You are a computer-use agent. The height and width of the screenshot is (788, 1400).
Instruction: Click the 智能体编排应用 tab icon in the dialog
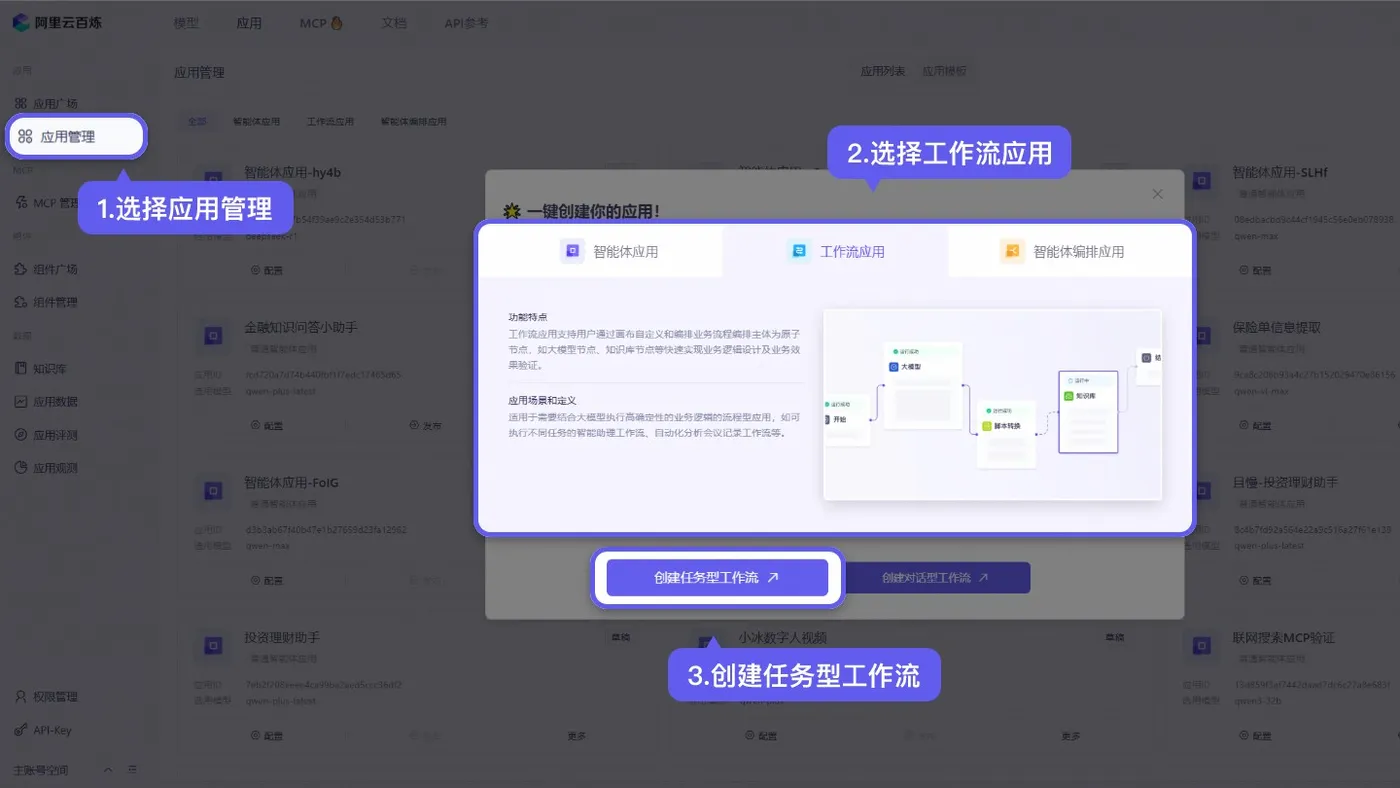click(1012, 252)
